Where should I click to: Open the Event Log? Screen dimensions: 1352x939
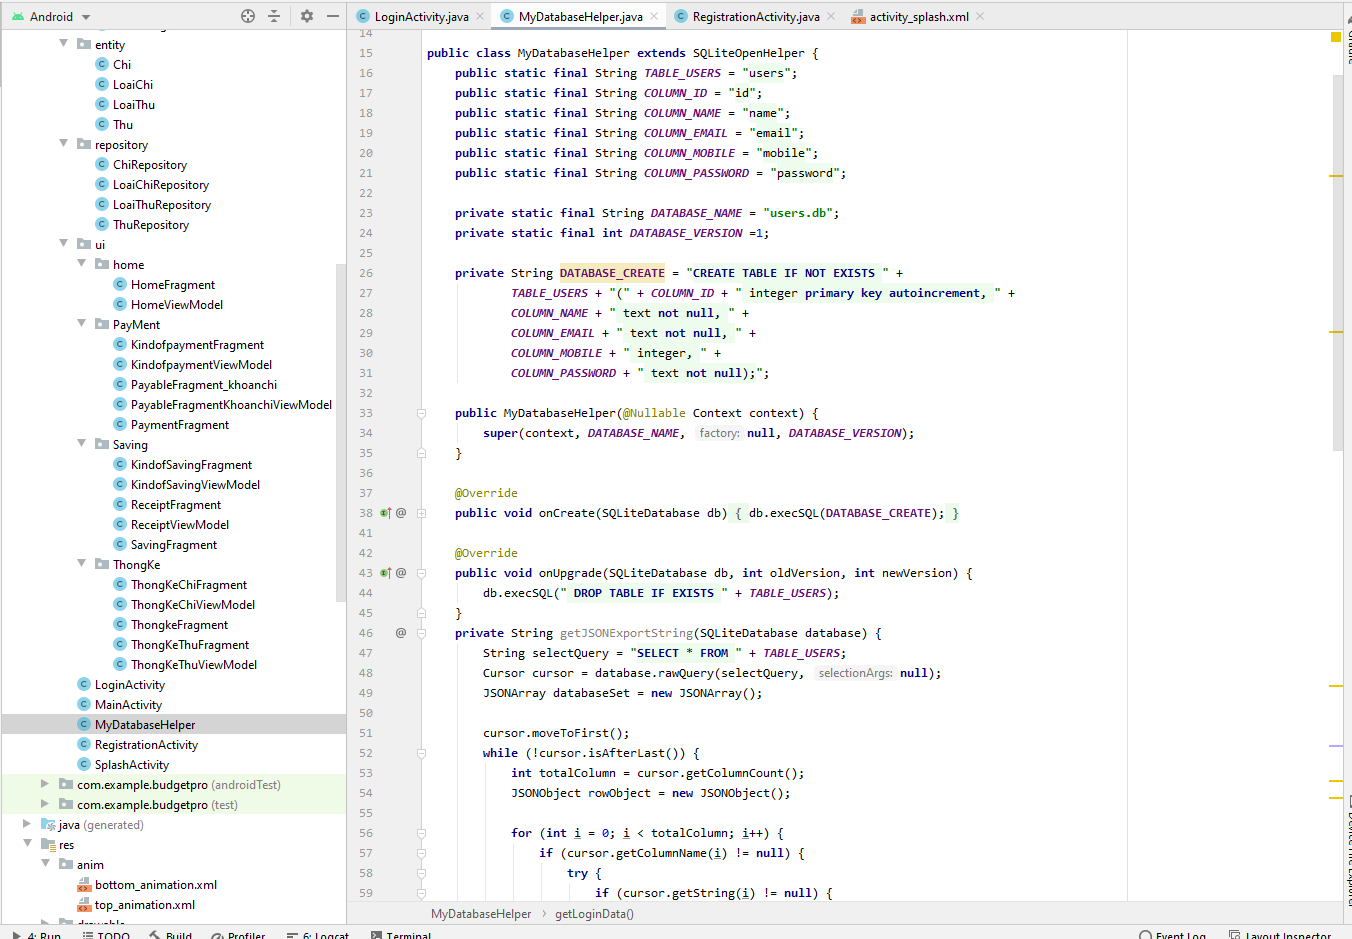pyautogui.click(x=1173, y=935)
